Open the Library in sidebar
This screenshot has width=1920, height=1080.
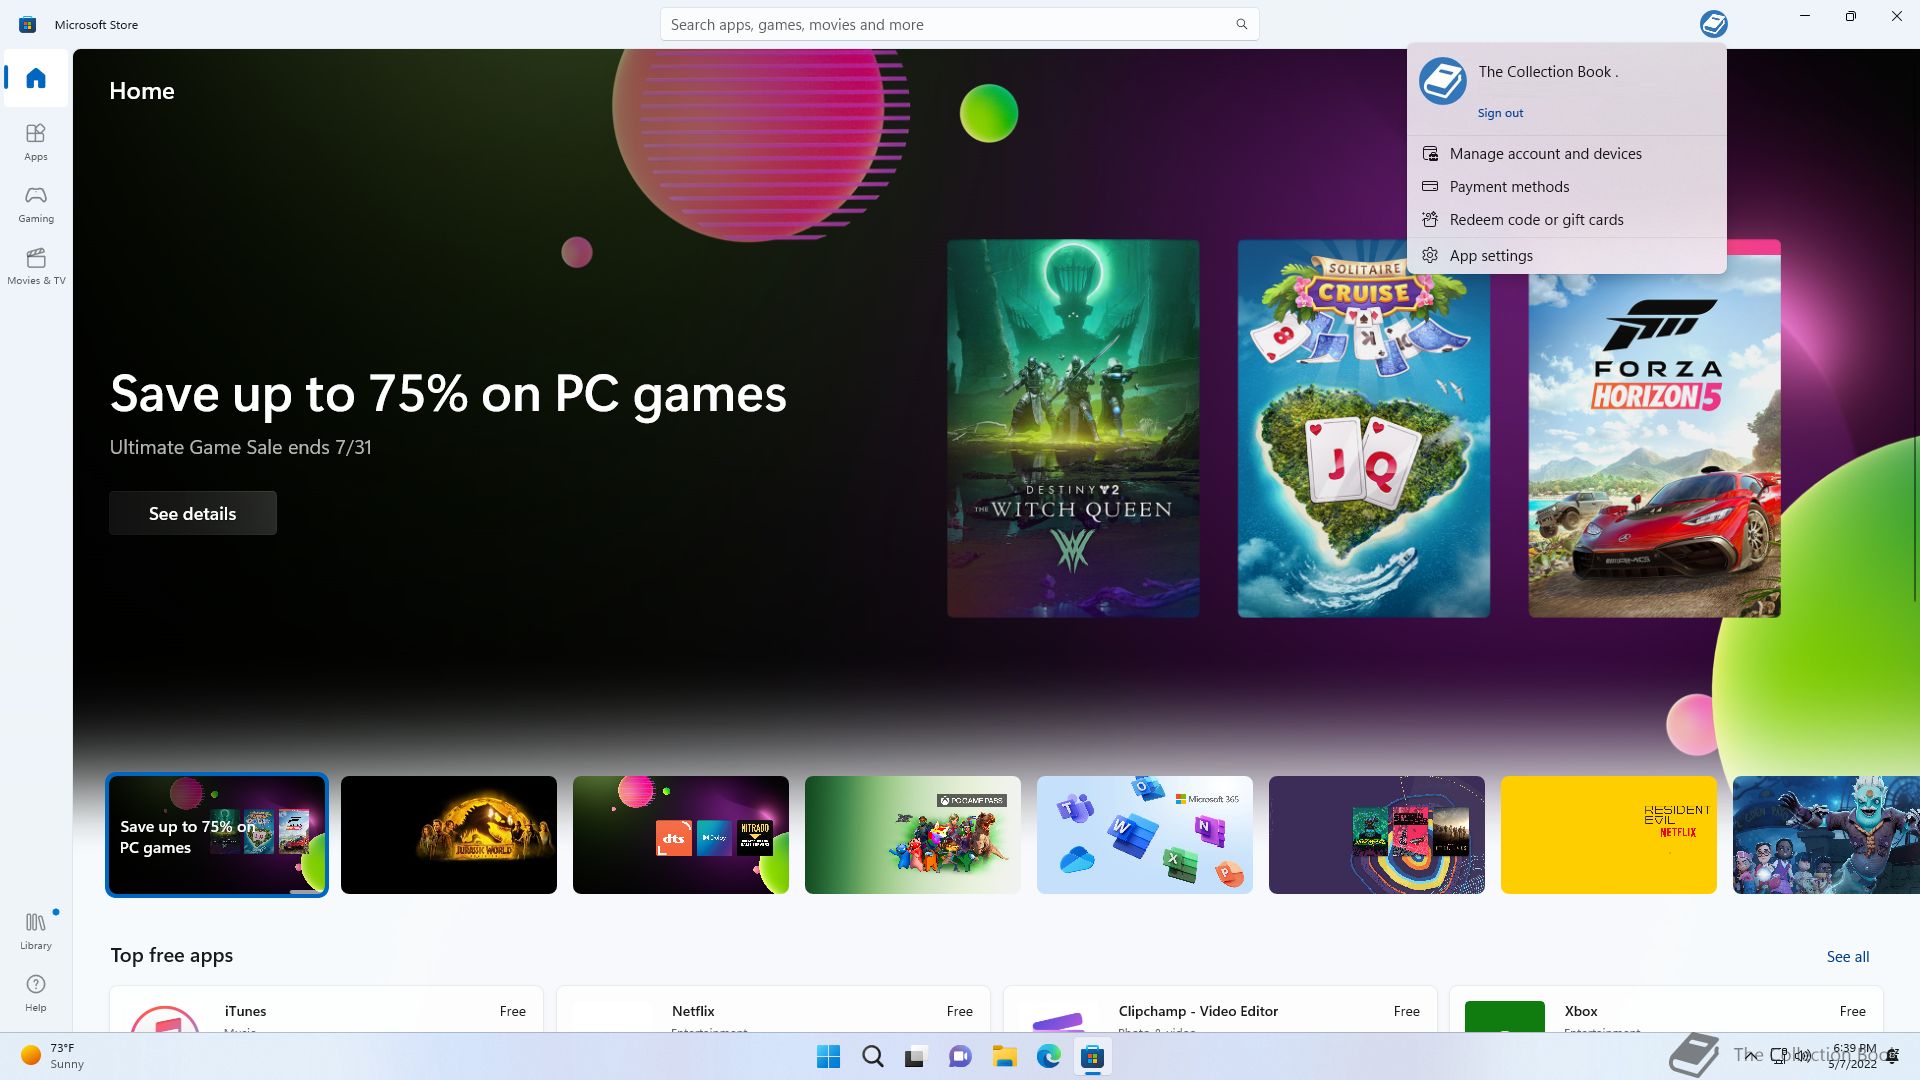[36, 930]
